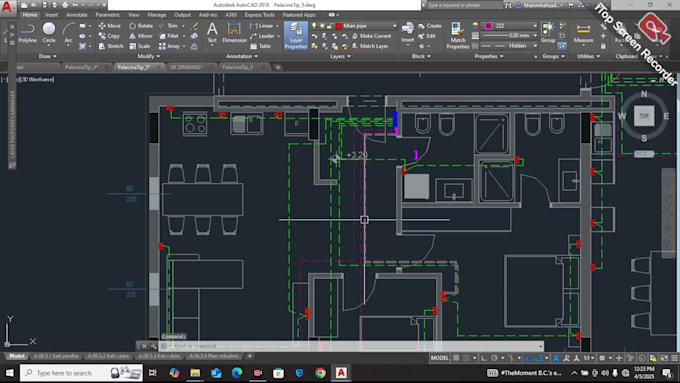Click the Move tool

point(110,26)
